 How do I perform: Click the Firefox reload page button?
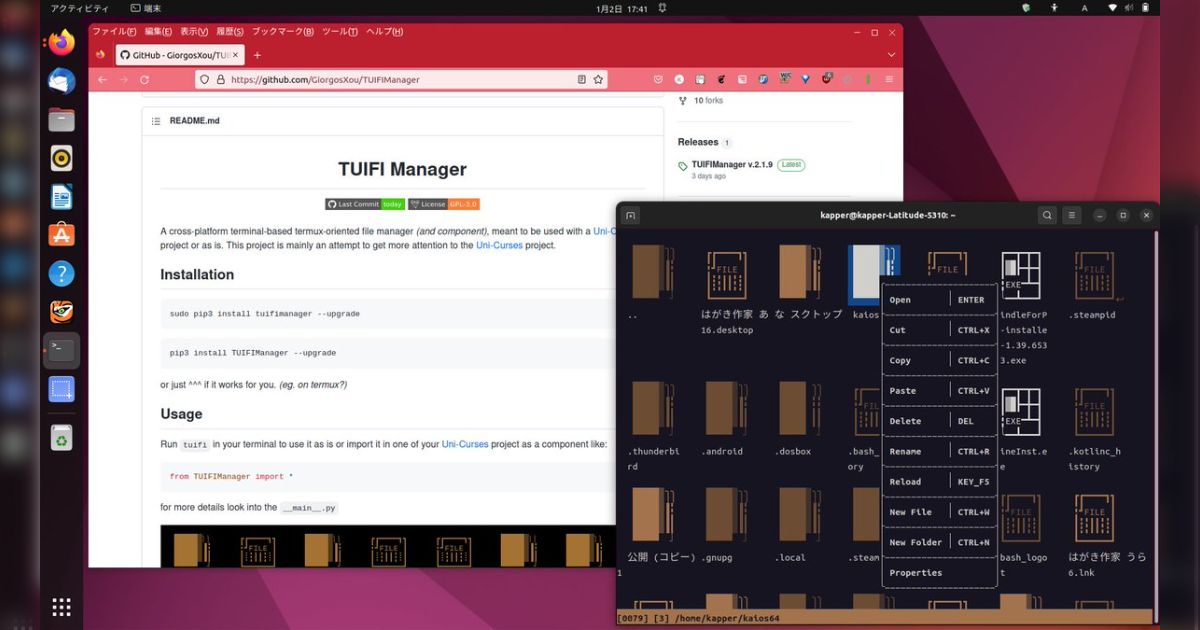(145, 80)
